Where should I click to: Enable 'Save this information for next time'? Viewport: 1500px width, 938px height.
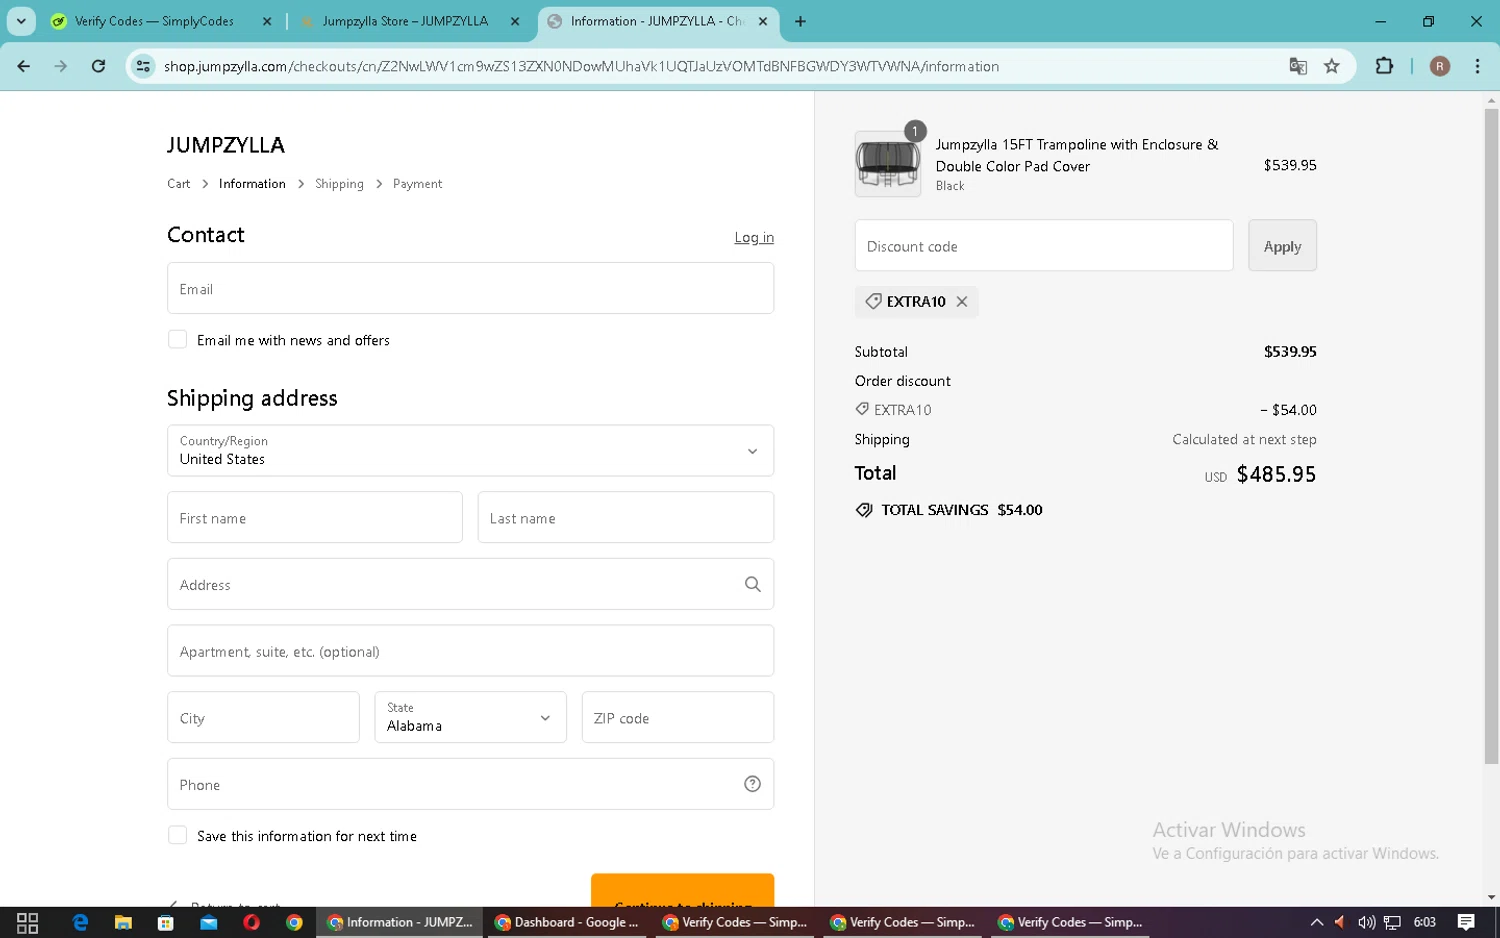tap(177, 835)
